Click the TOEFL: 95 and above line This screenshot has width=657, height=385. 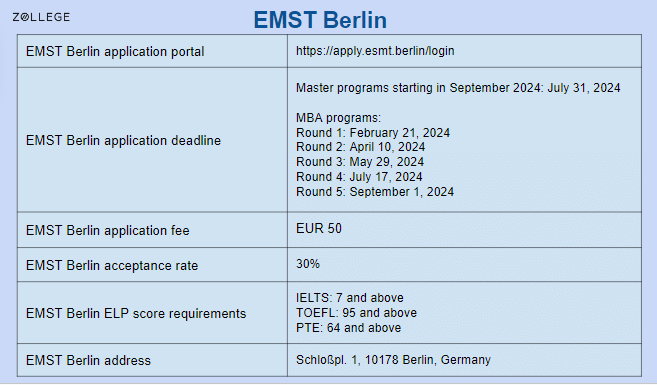[x=357, y=313]
